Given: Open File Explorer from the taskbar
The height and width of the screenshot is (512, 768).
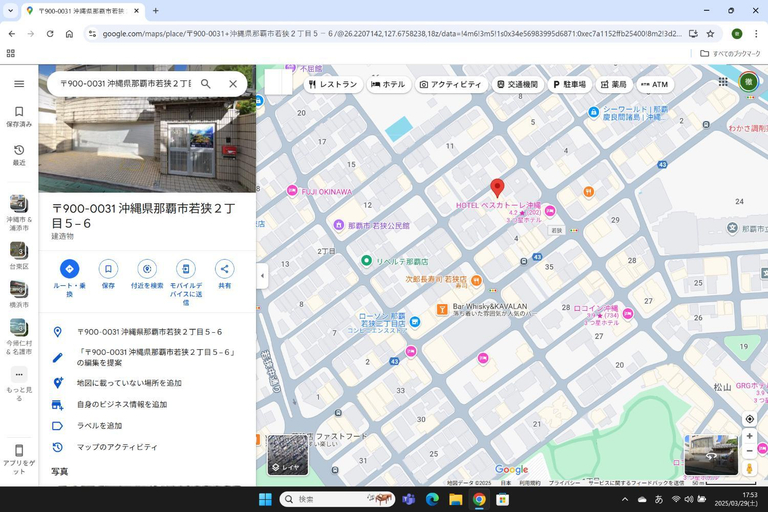Looking at the screenshot, I should (x=456, y=499).
